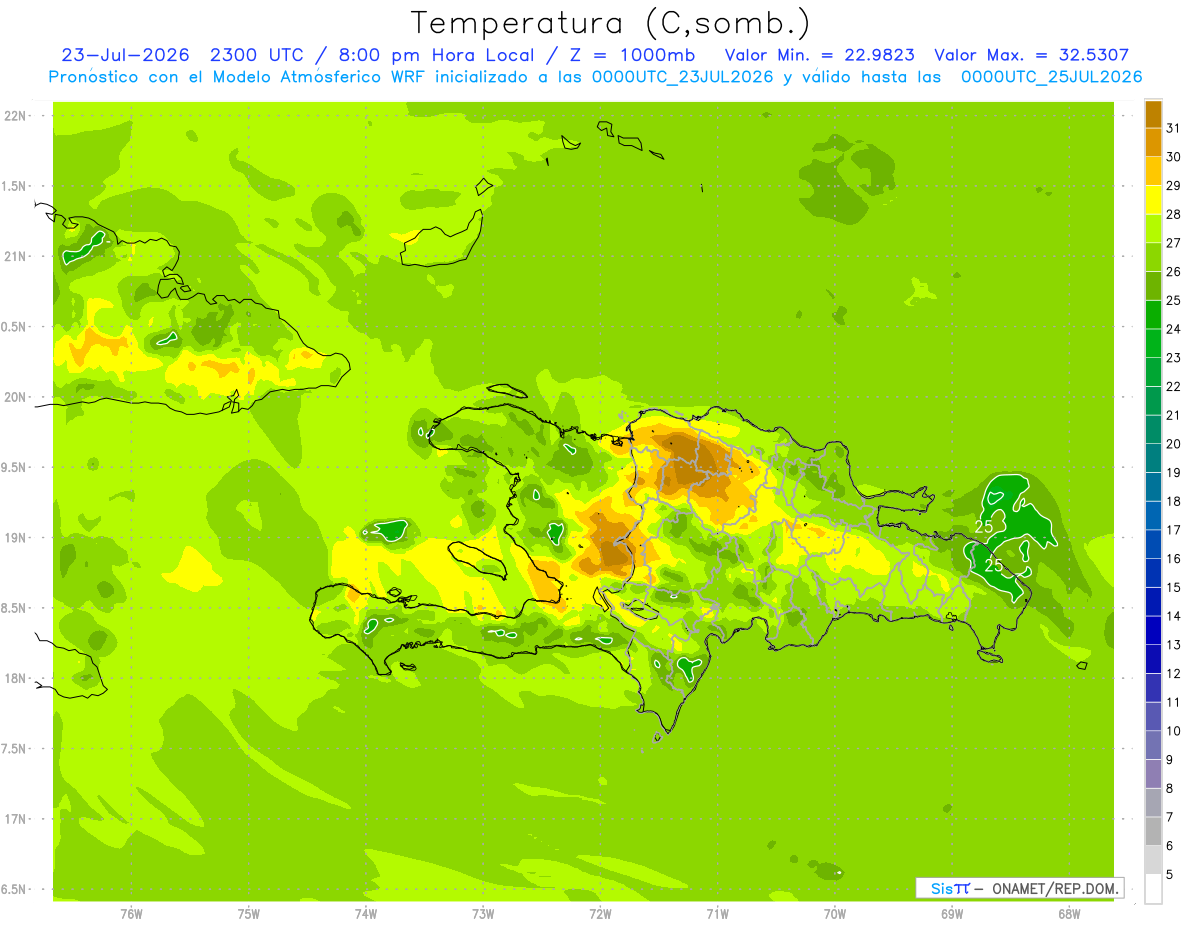This screenshot has height=927, width=1200.
Task: Click the '18N' latitude label
Action: tap(15, 678)
